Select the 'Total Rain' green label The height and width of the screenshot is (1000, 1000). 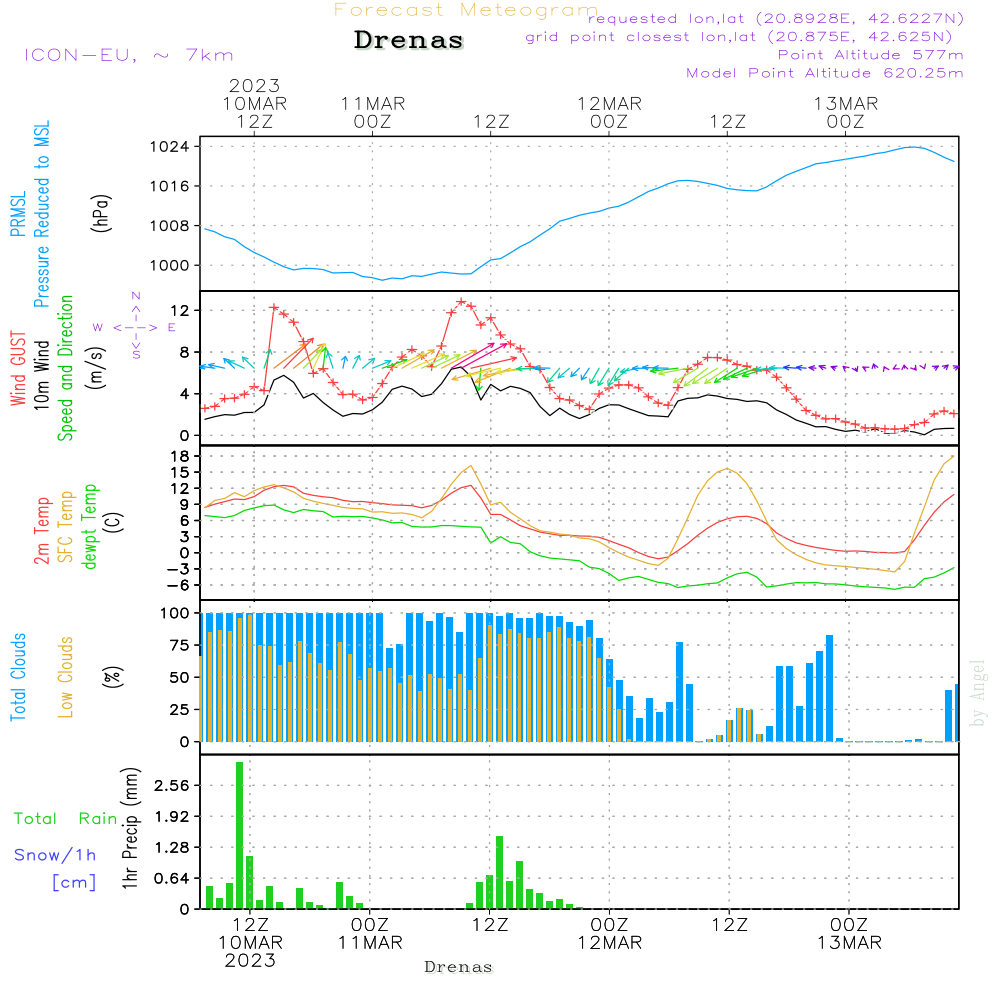click(65, 819)
